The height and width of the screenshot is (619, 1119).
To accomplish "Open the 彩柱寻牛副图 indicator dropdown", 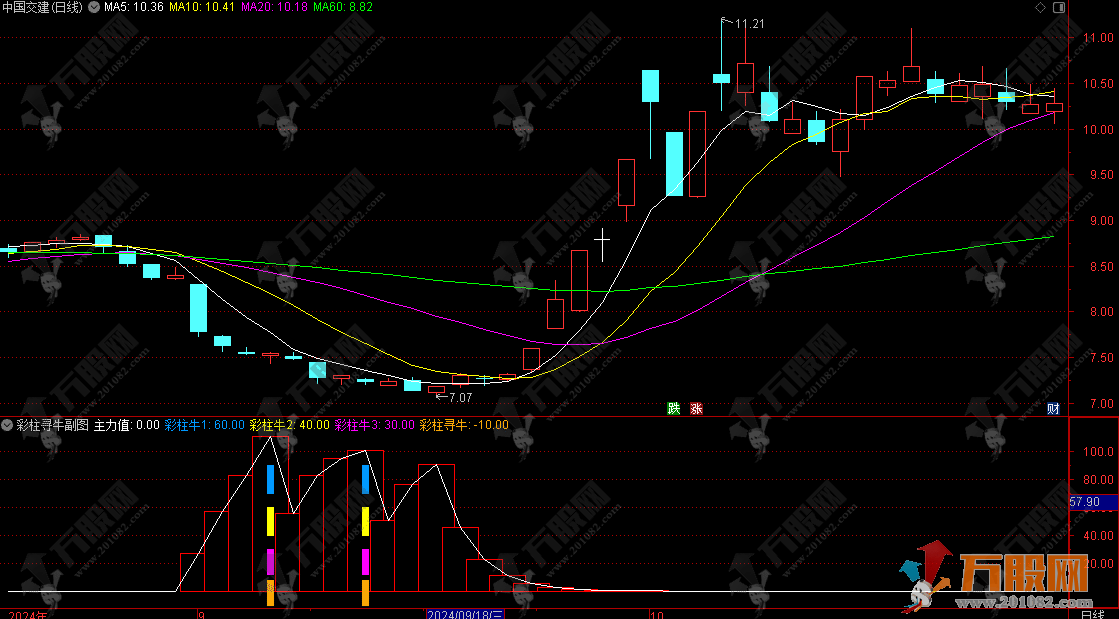I will click(7, 425).
